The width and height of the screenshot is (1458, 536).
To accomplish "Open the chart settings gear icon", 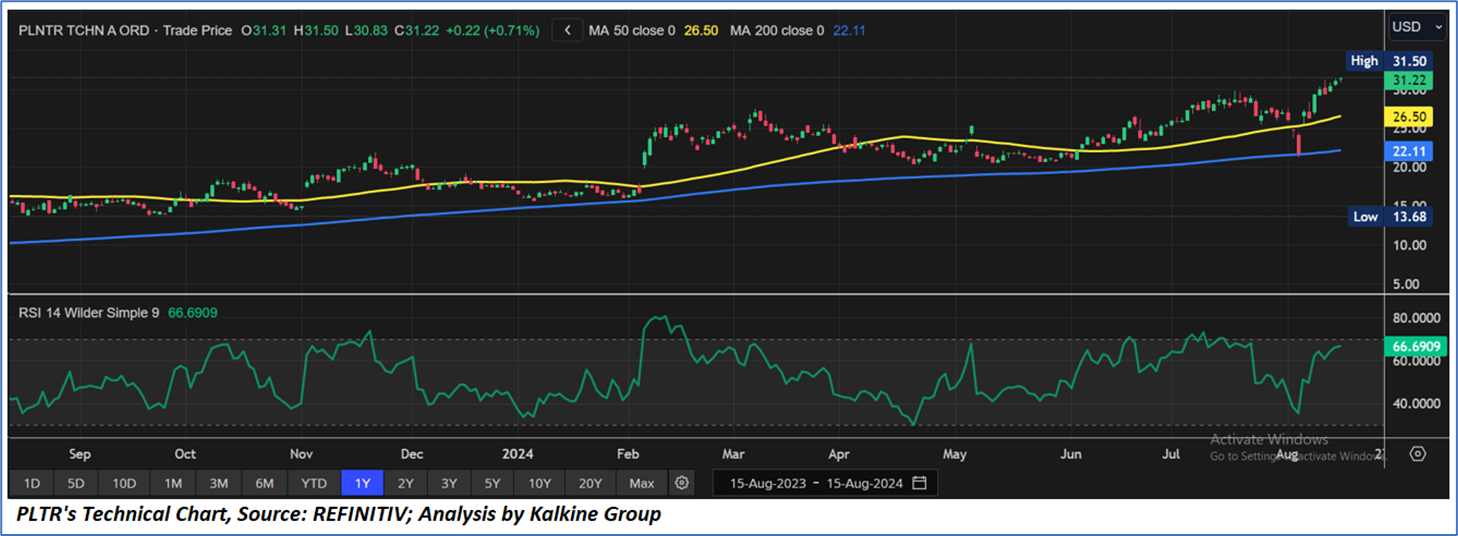I will (x=682, y=483).
